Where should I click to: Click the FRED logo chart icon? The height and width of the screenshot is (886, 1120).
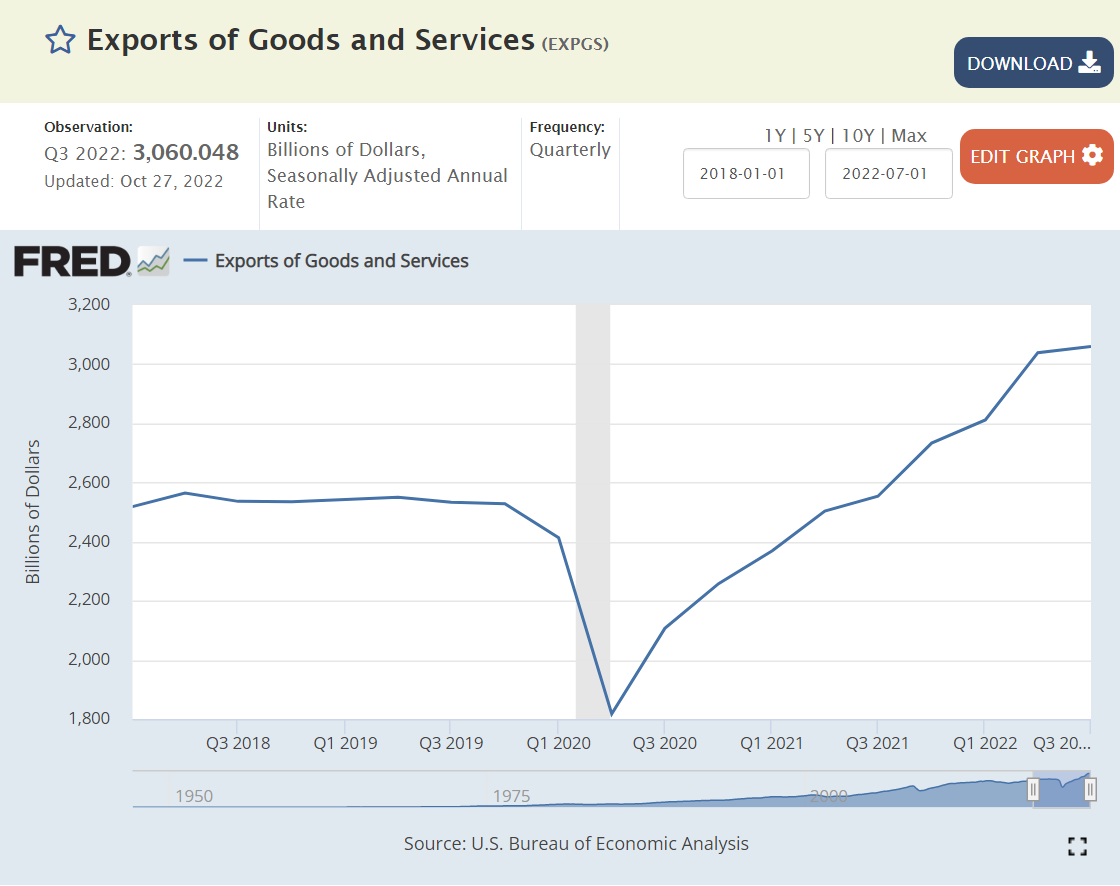(153, 261)
